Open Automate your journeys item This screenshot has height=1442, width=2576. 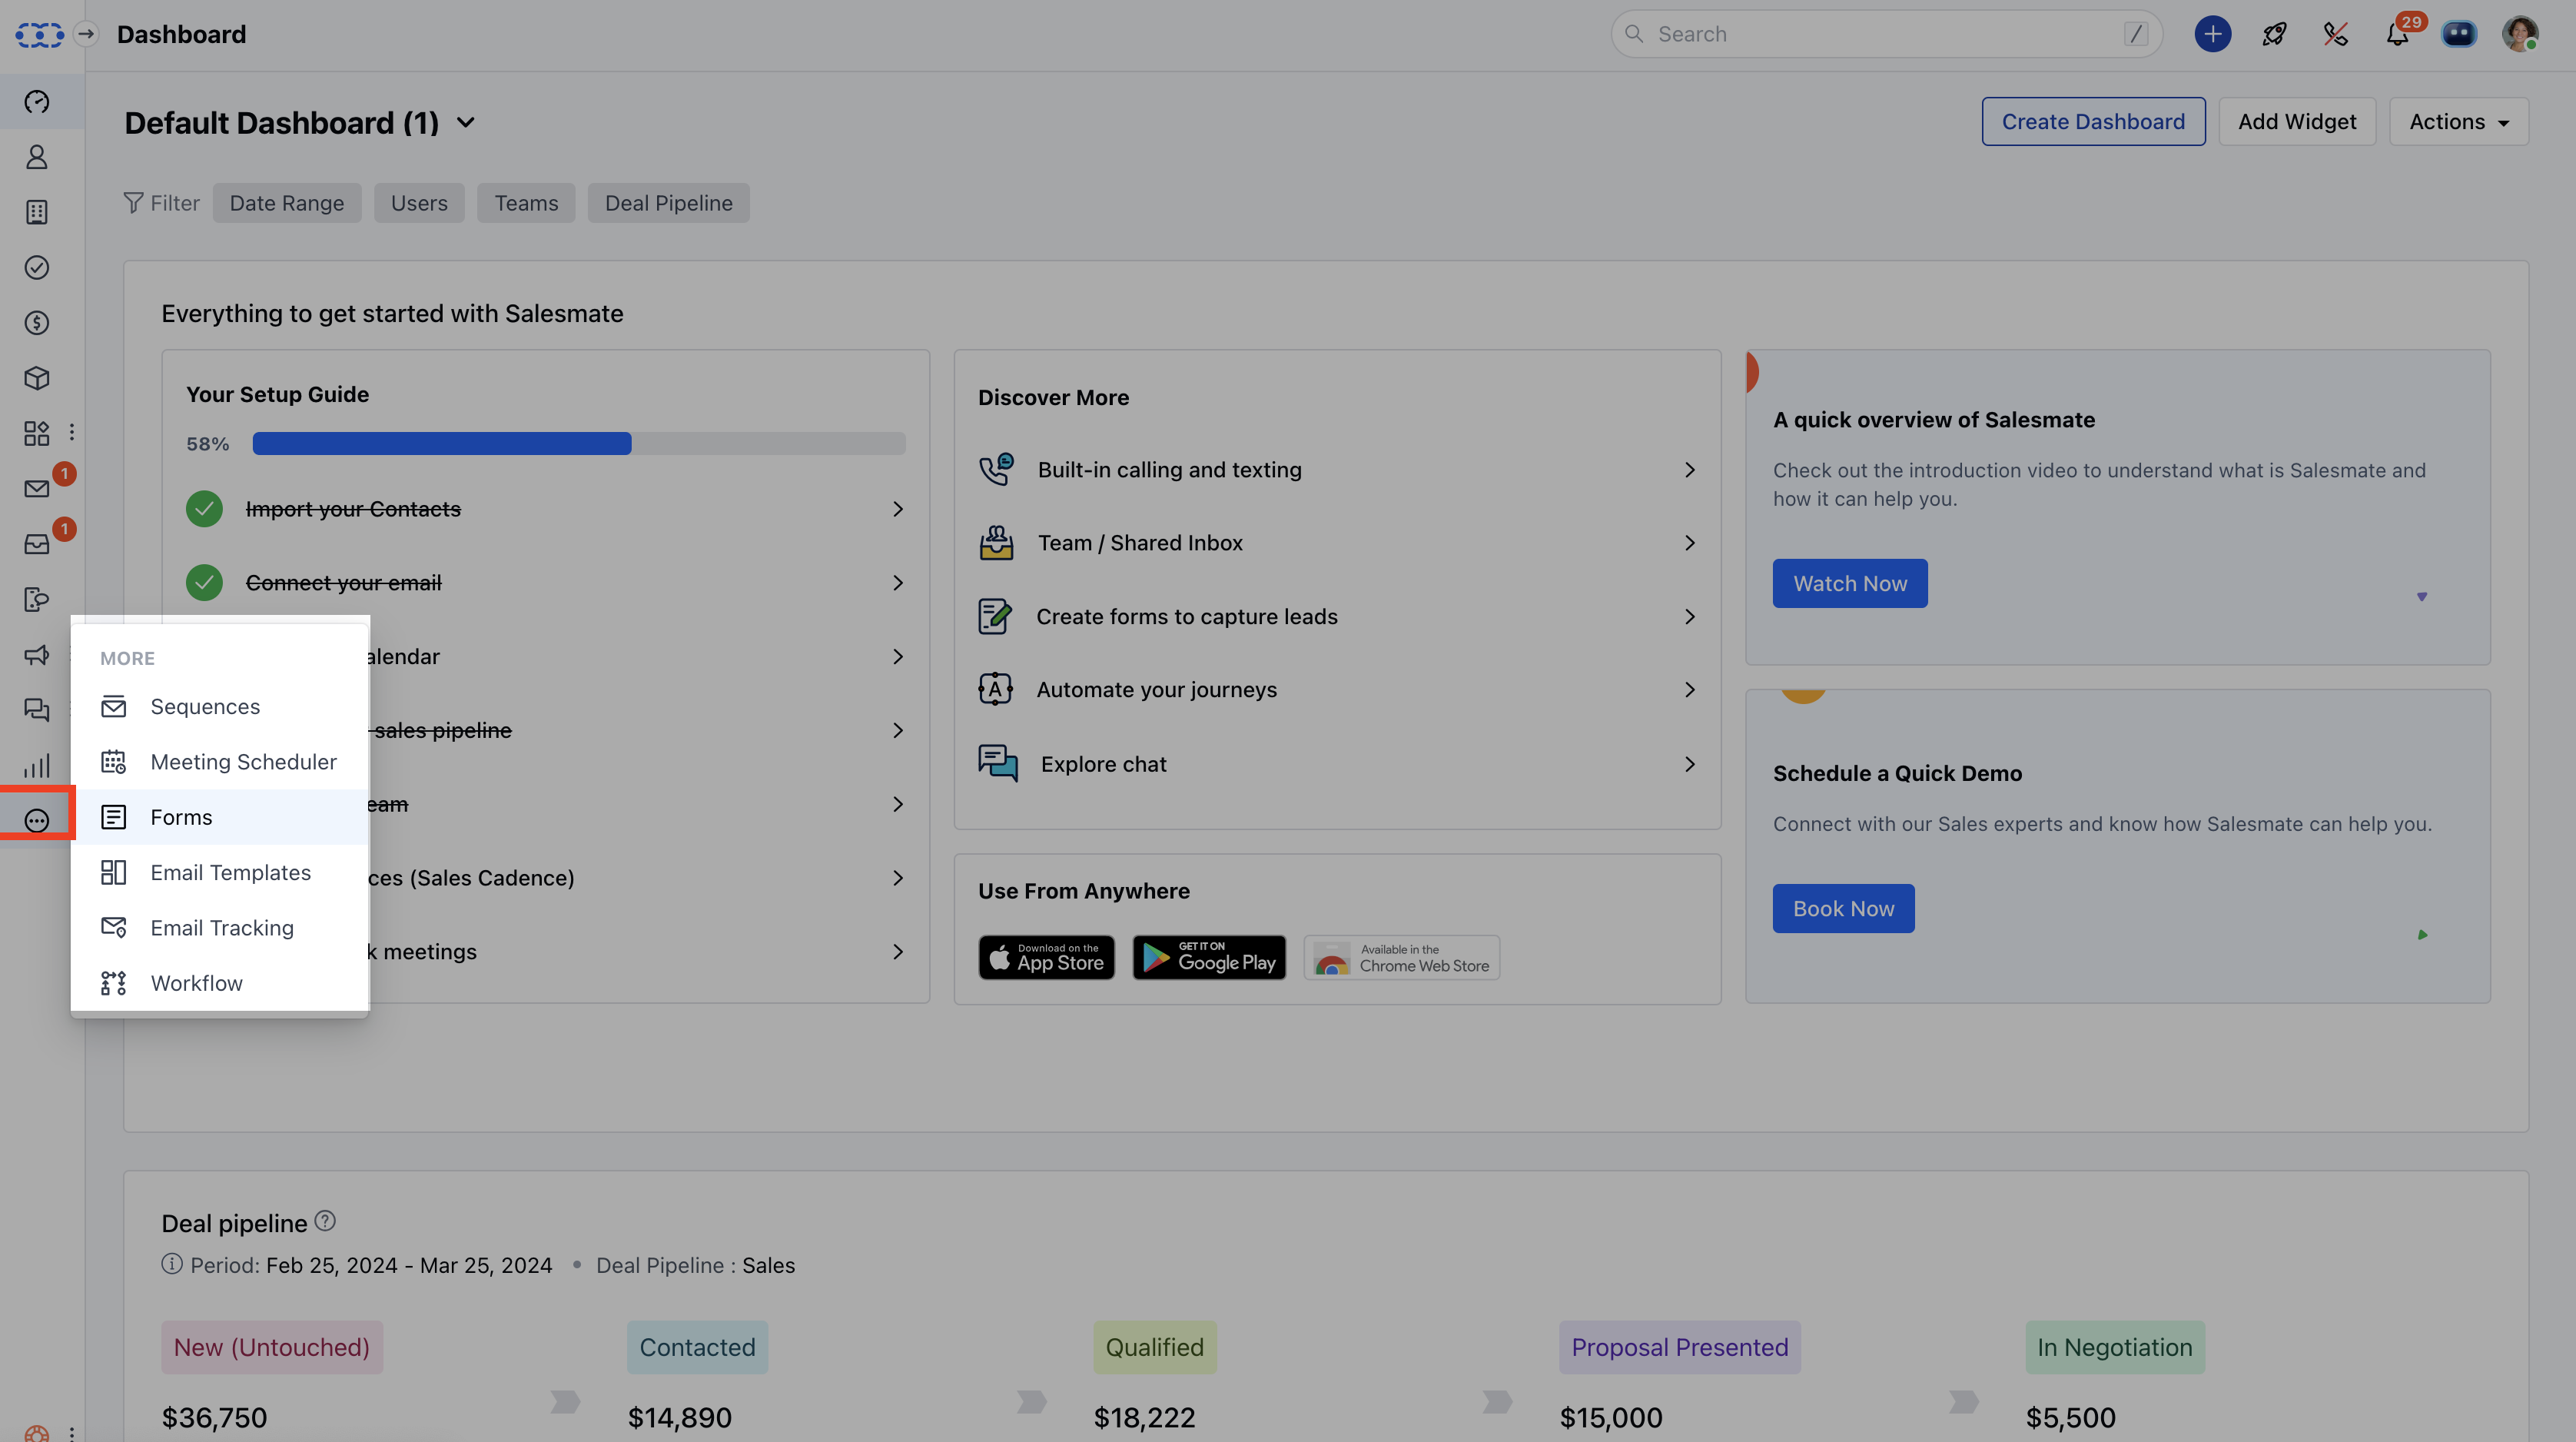click(x=1337, y=690)
